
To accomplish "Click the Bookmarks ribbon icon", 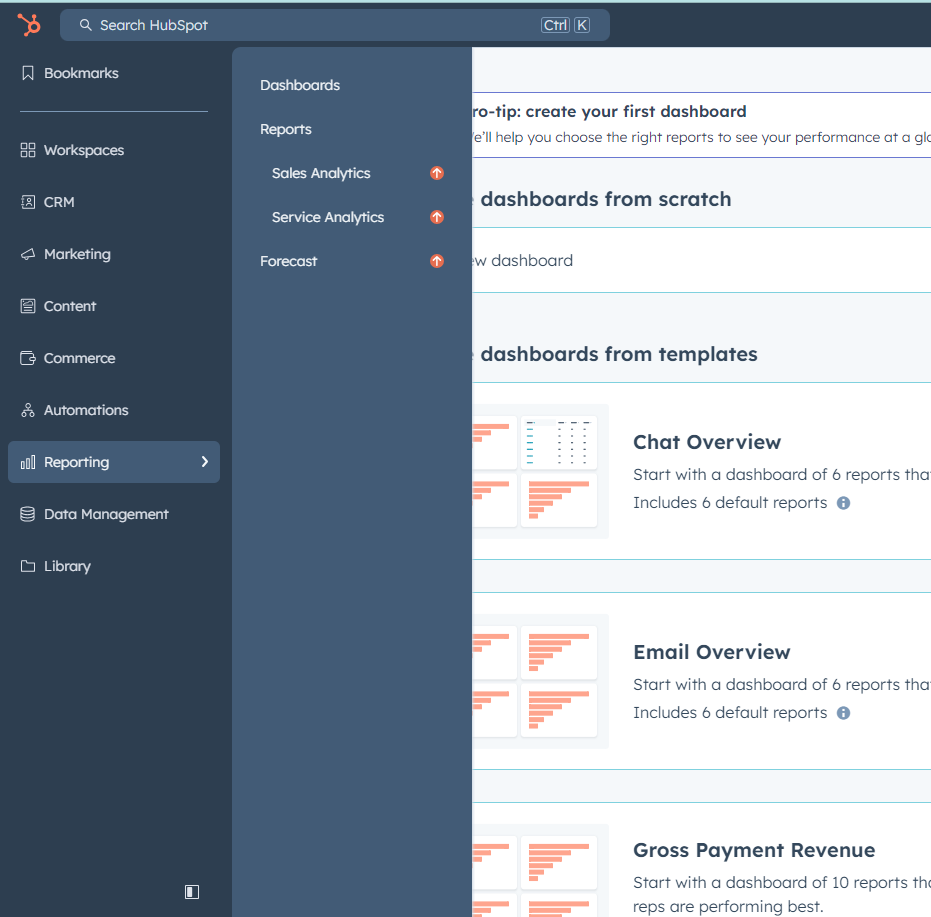I will coord(27,73).
